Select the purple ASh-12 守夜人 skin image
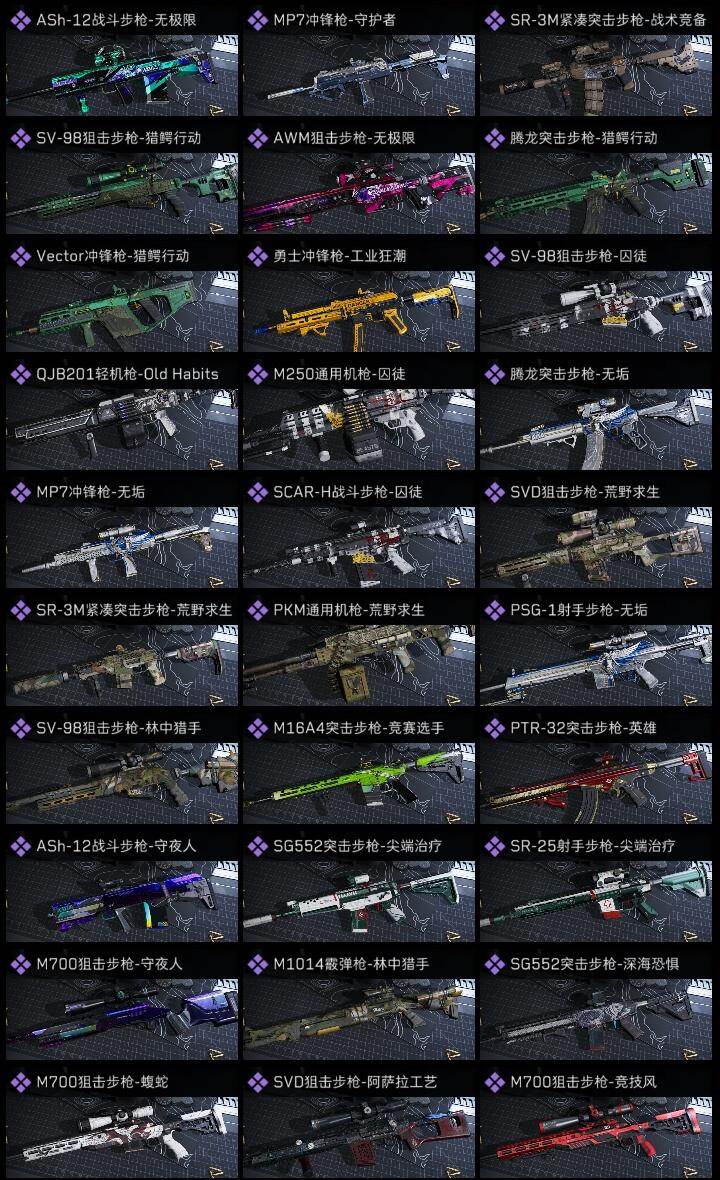This screenshot has height=1180, width=720. click(122, 902)
